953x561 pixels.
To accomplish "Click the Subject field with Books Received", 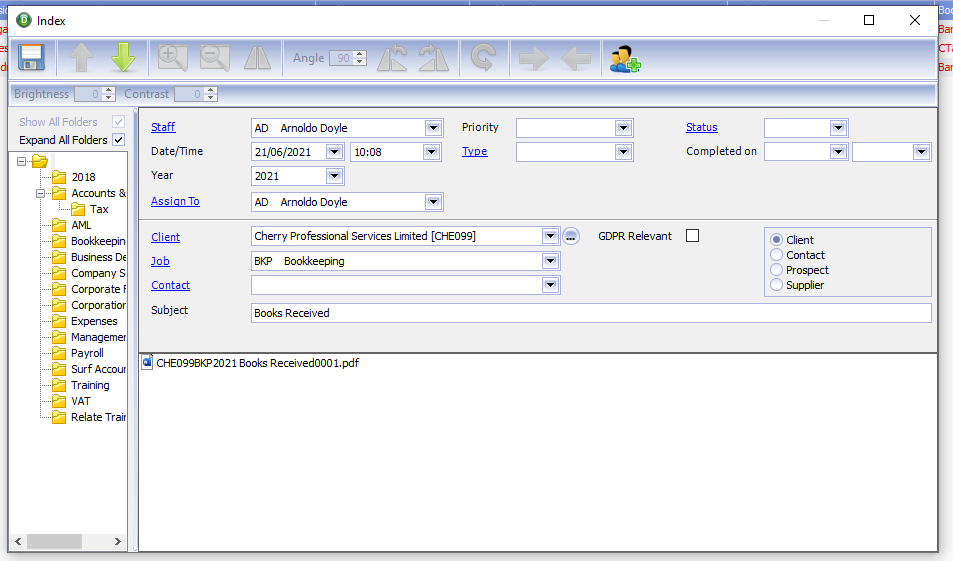I will click(591, 313).
